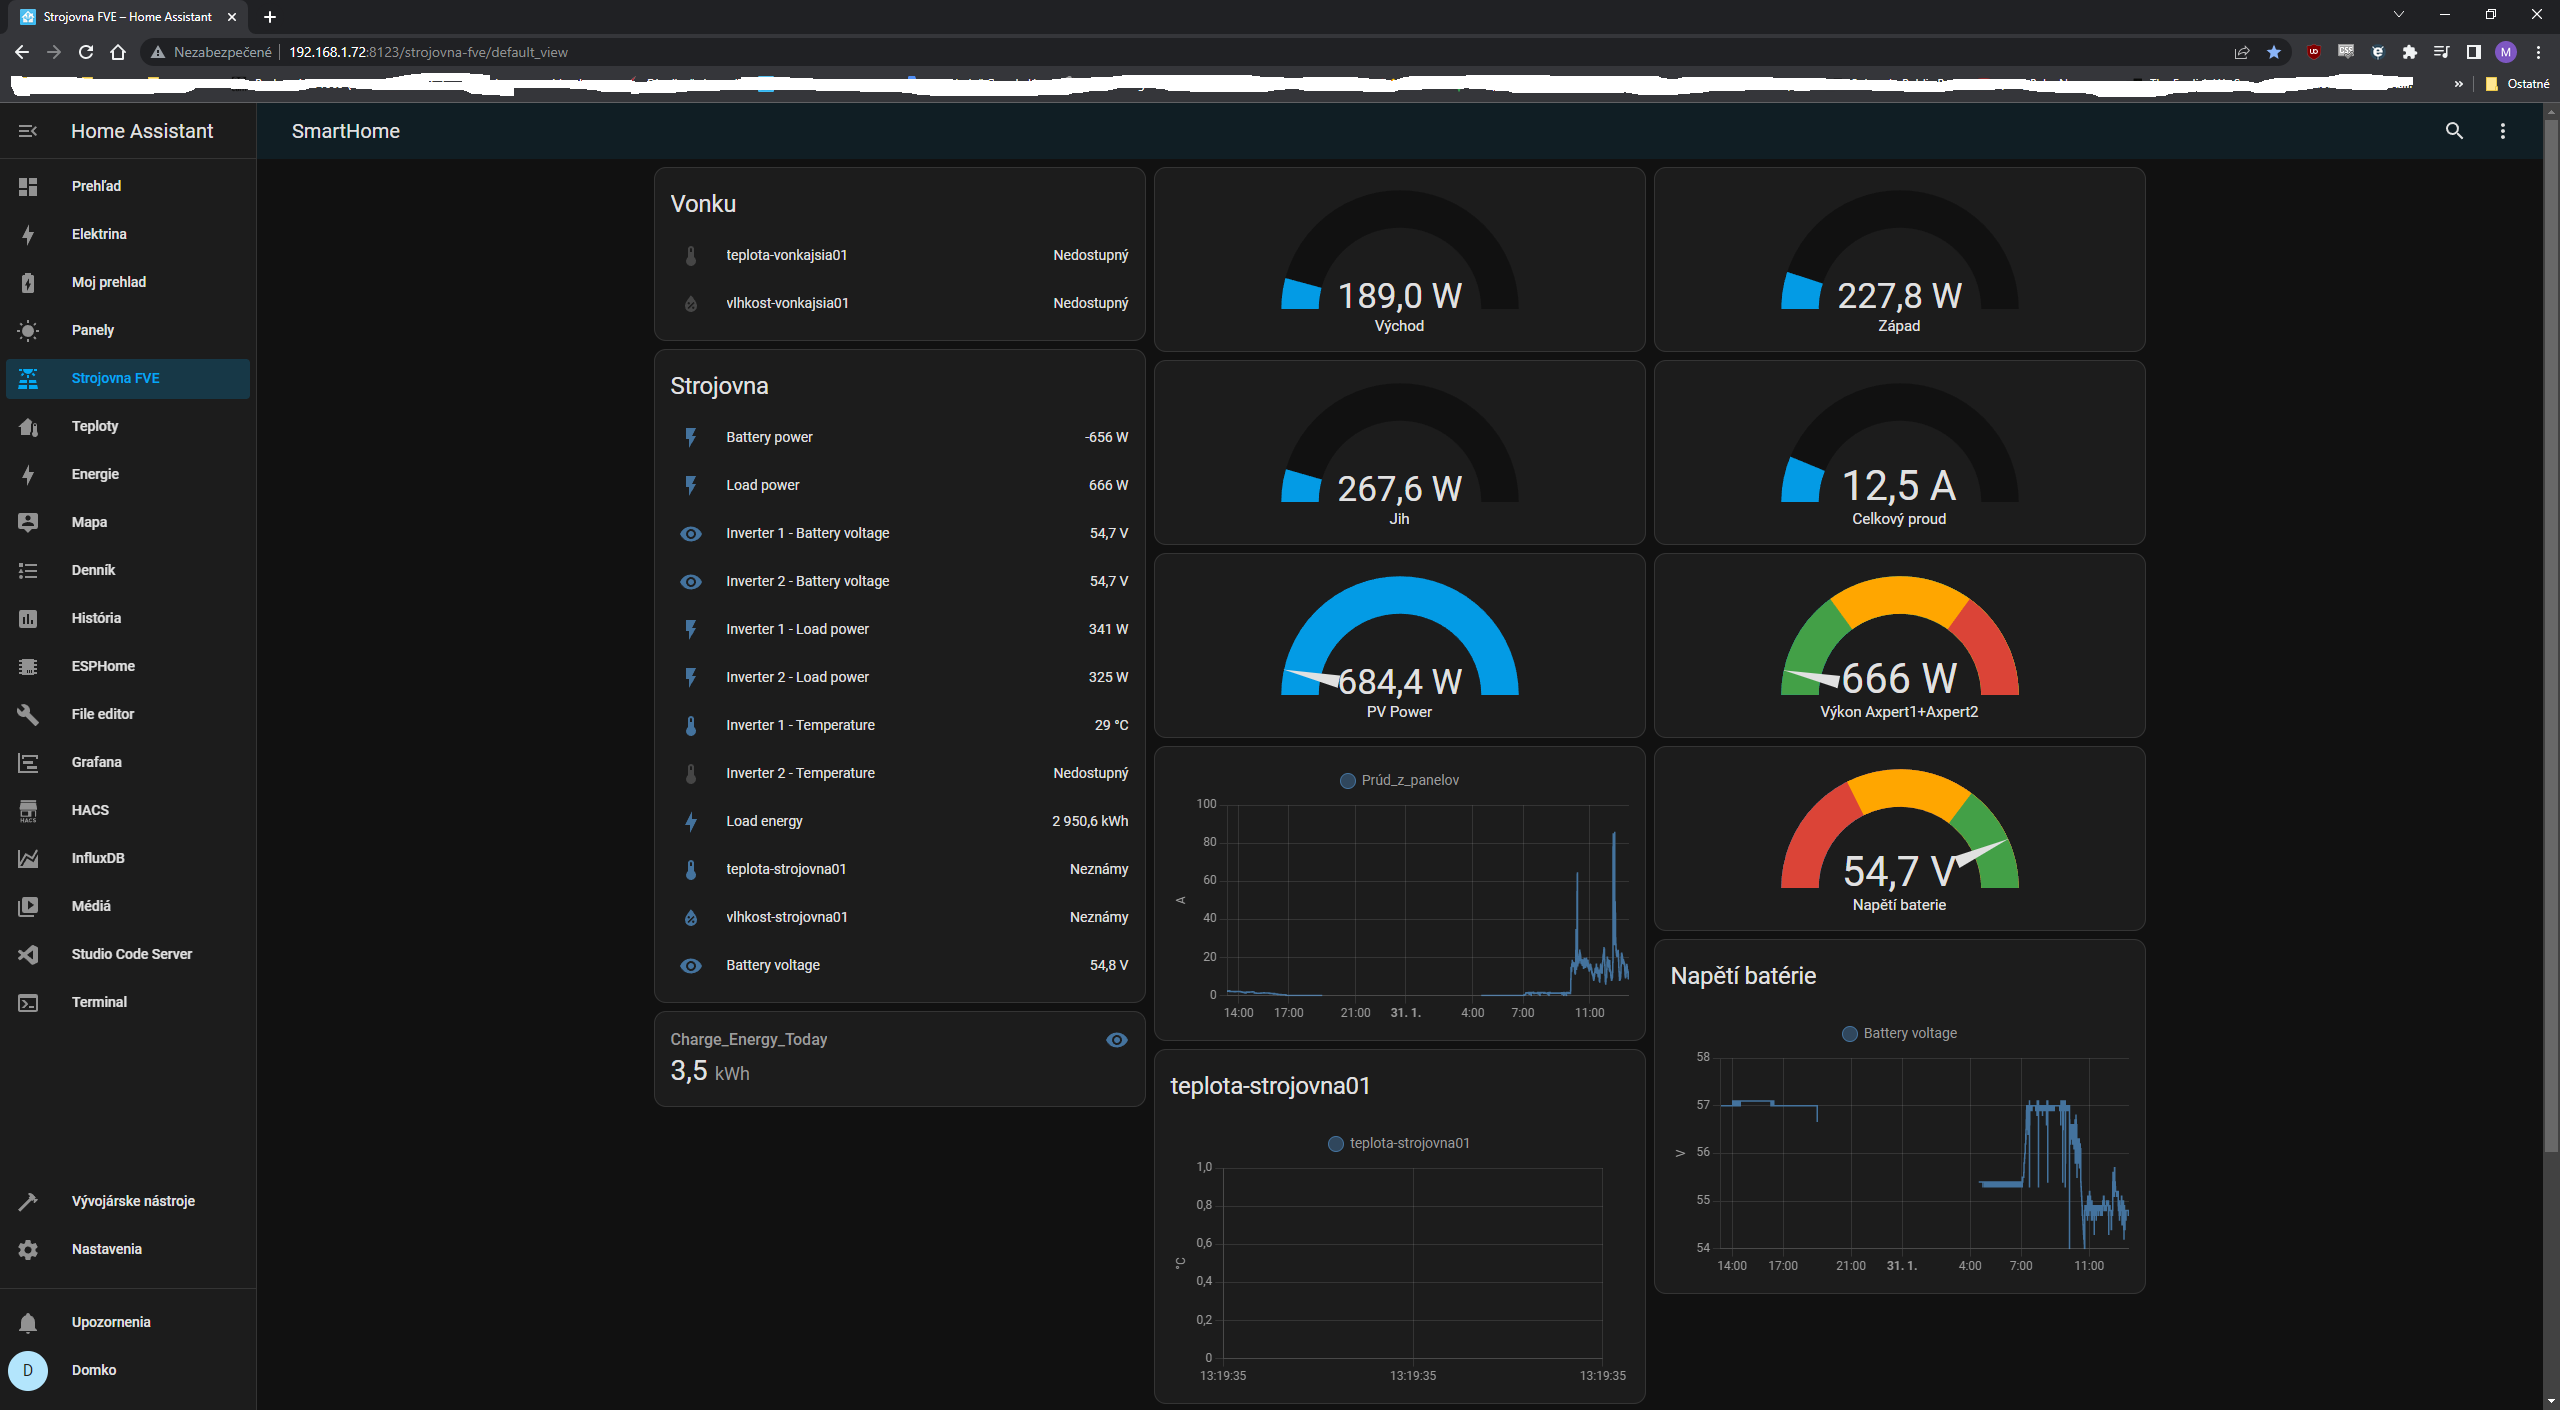Image resolution: width=2560 pixels, height=1410 pixels.
Task: Open the Ostatné bookmarks folder
Action: [x=2518, y=84]
